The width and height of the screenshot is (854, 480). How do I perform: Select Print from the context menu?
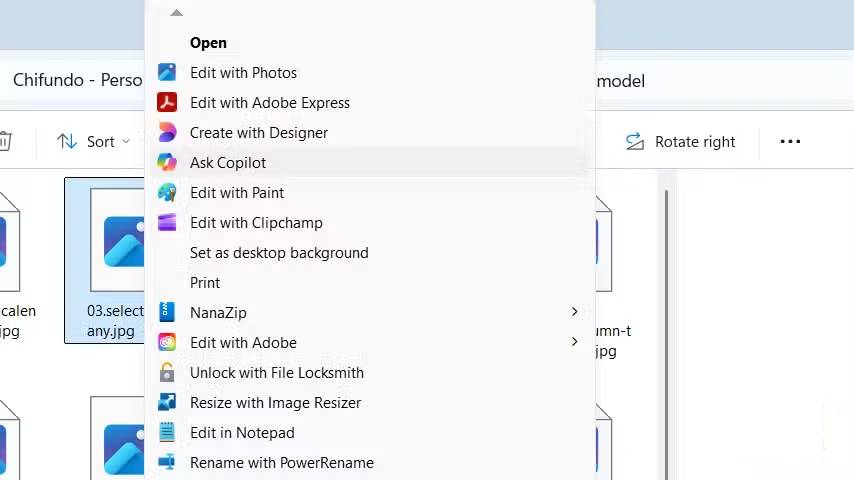point(205,283)
